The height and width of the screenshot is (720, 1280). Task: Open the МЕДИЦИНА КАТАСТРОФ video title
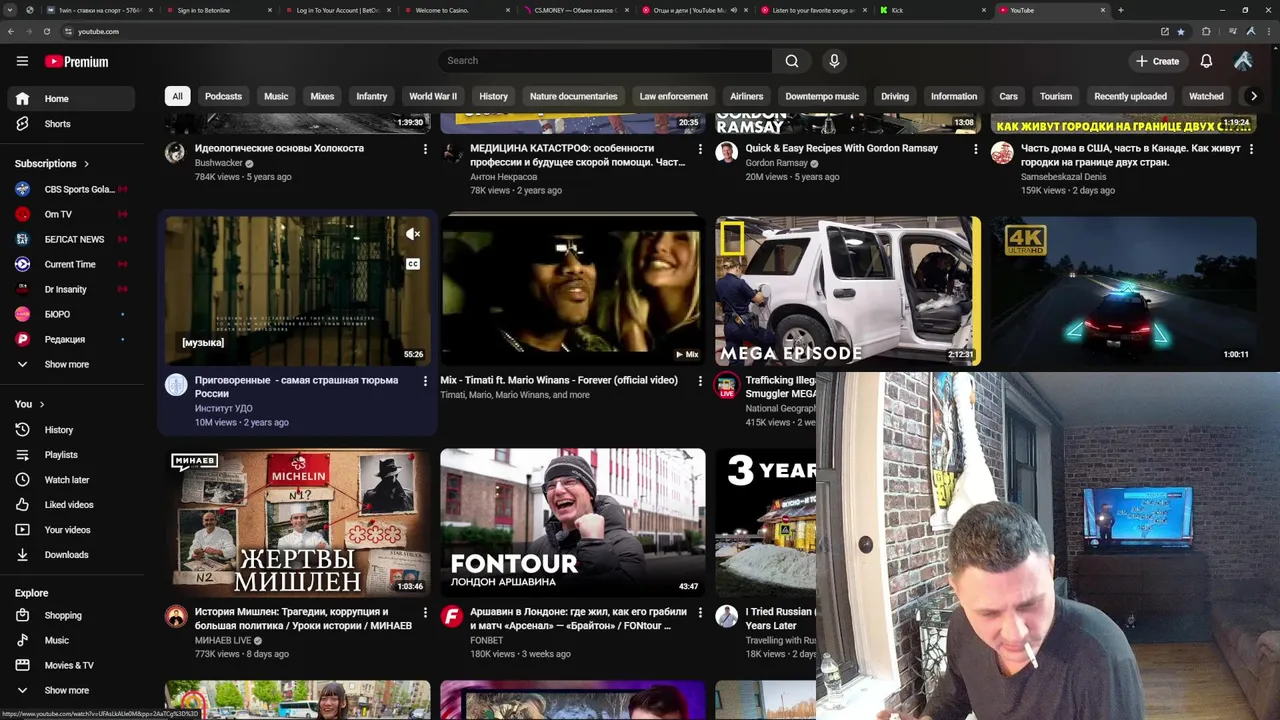click(x=577, y=155)
